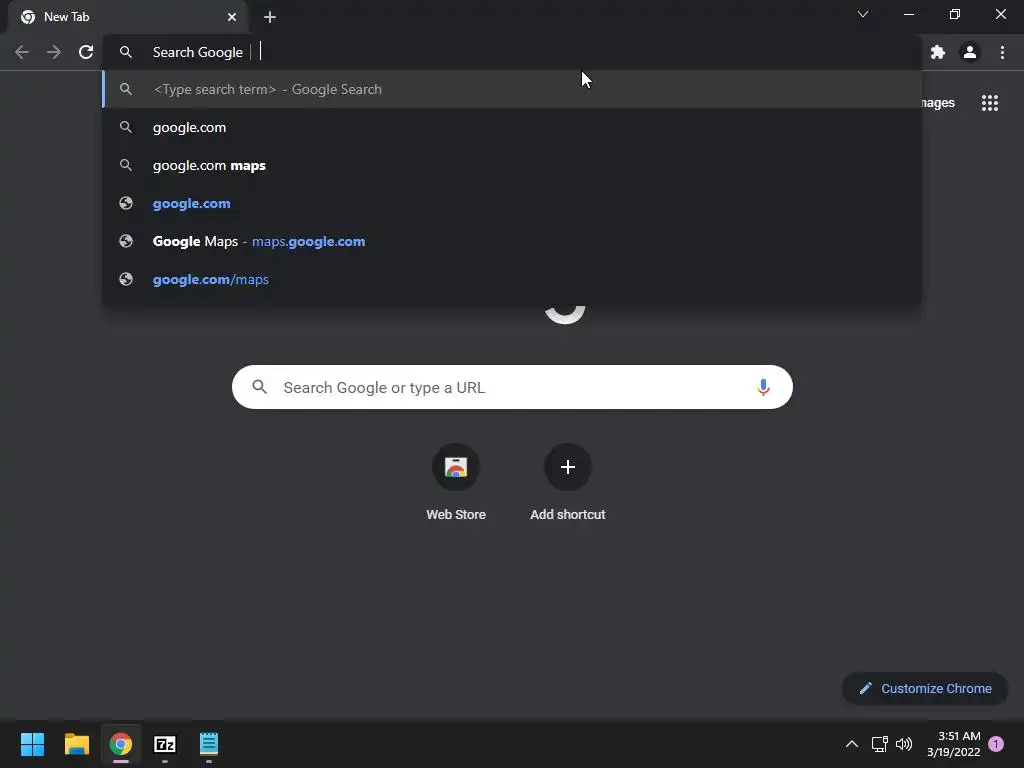Show hidden system tray icons
The image size is (1024, 768).
[852, 744]
